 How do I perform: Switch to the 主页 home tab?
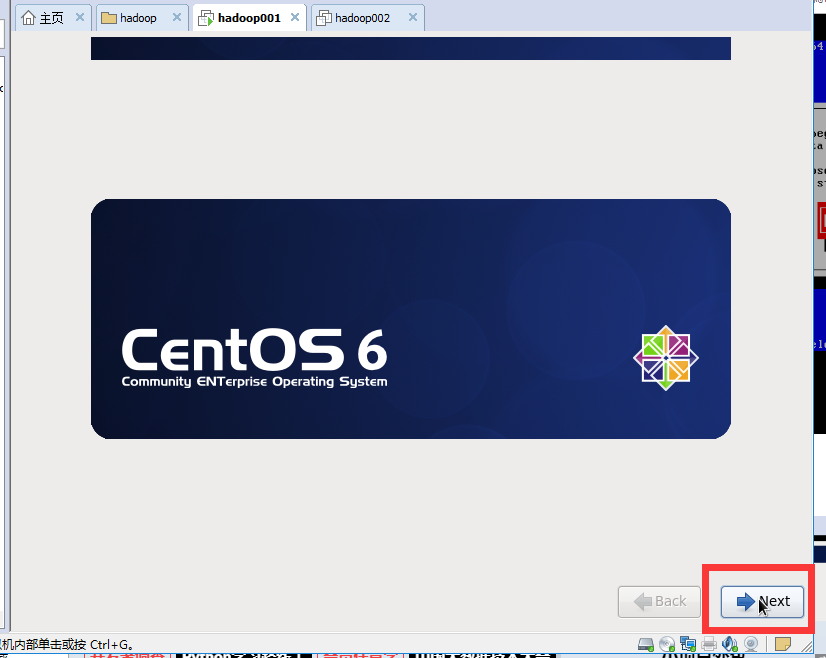click(53, 18)
